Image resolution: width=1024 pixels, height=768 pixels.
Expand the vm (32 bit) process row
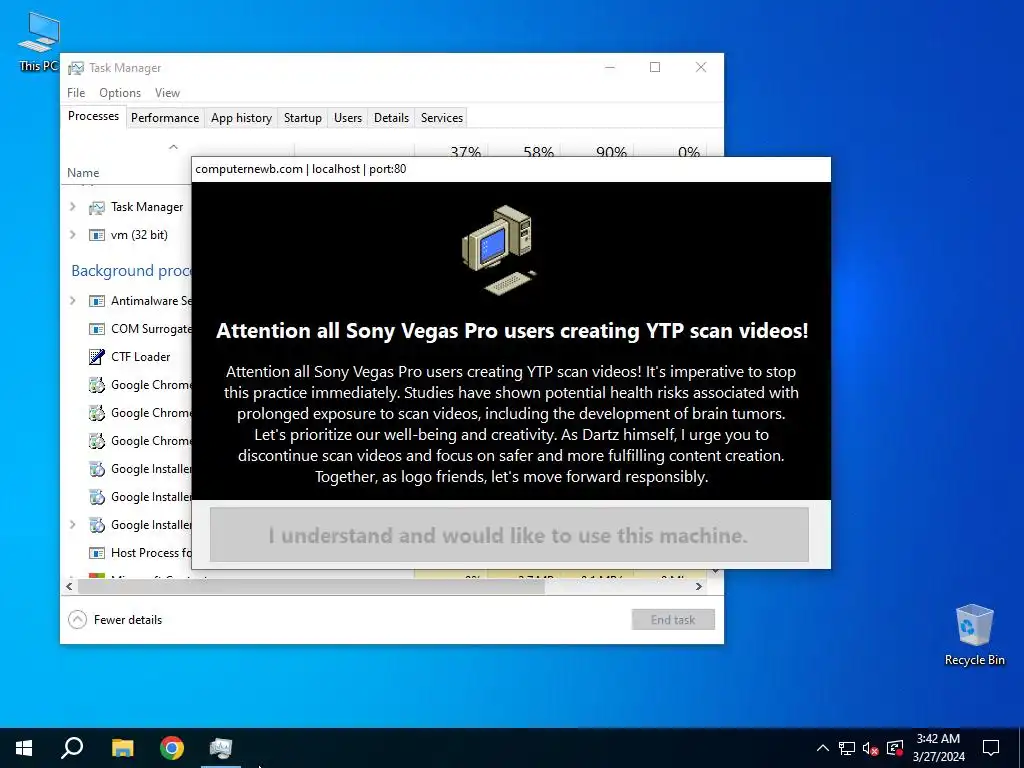click(x=72, y=234)
